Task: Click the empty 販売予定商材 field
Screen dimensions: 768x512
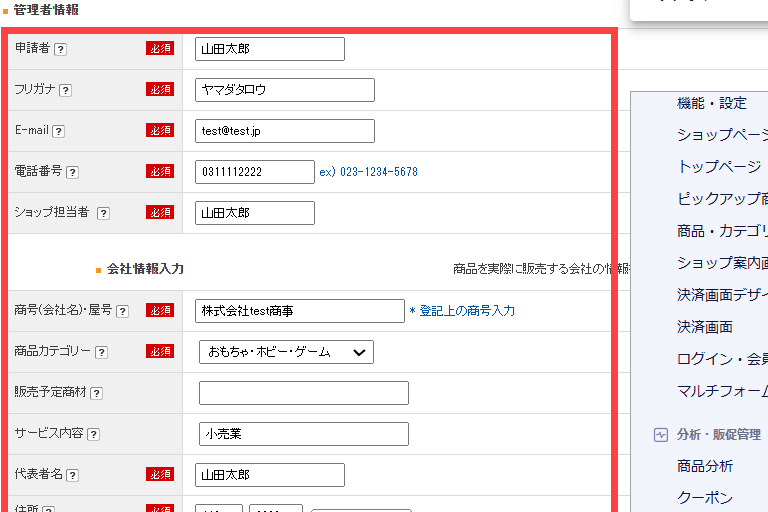Action: tap(304, 393)
